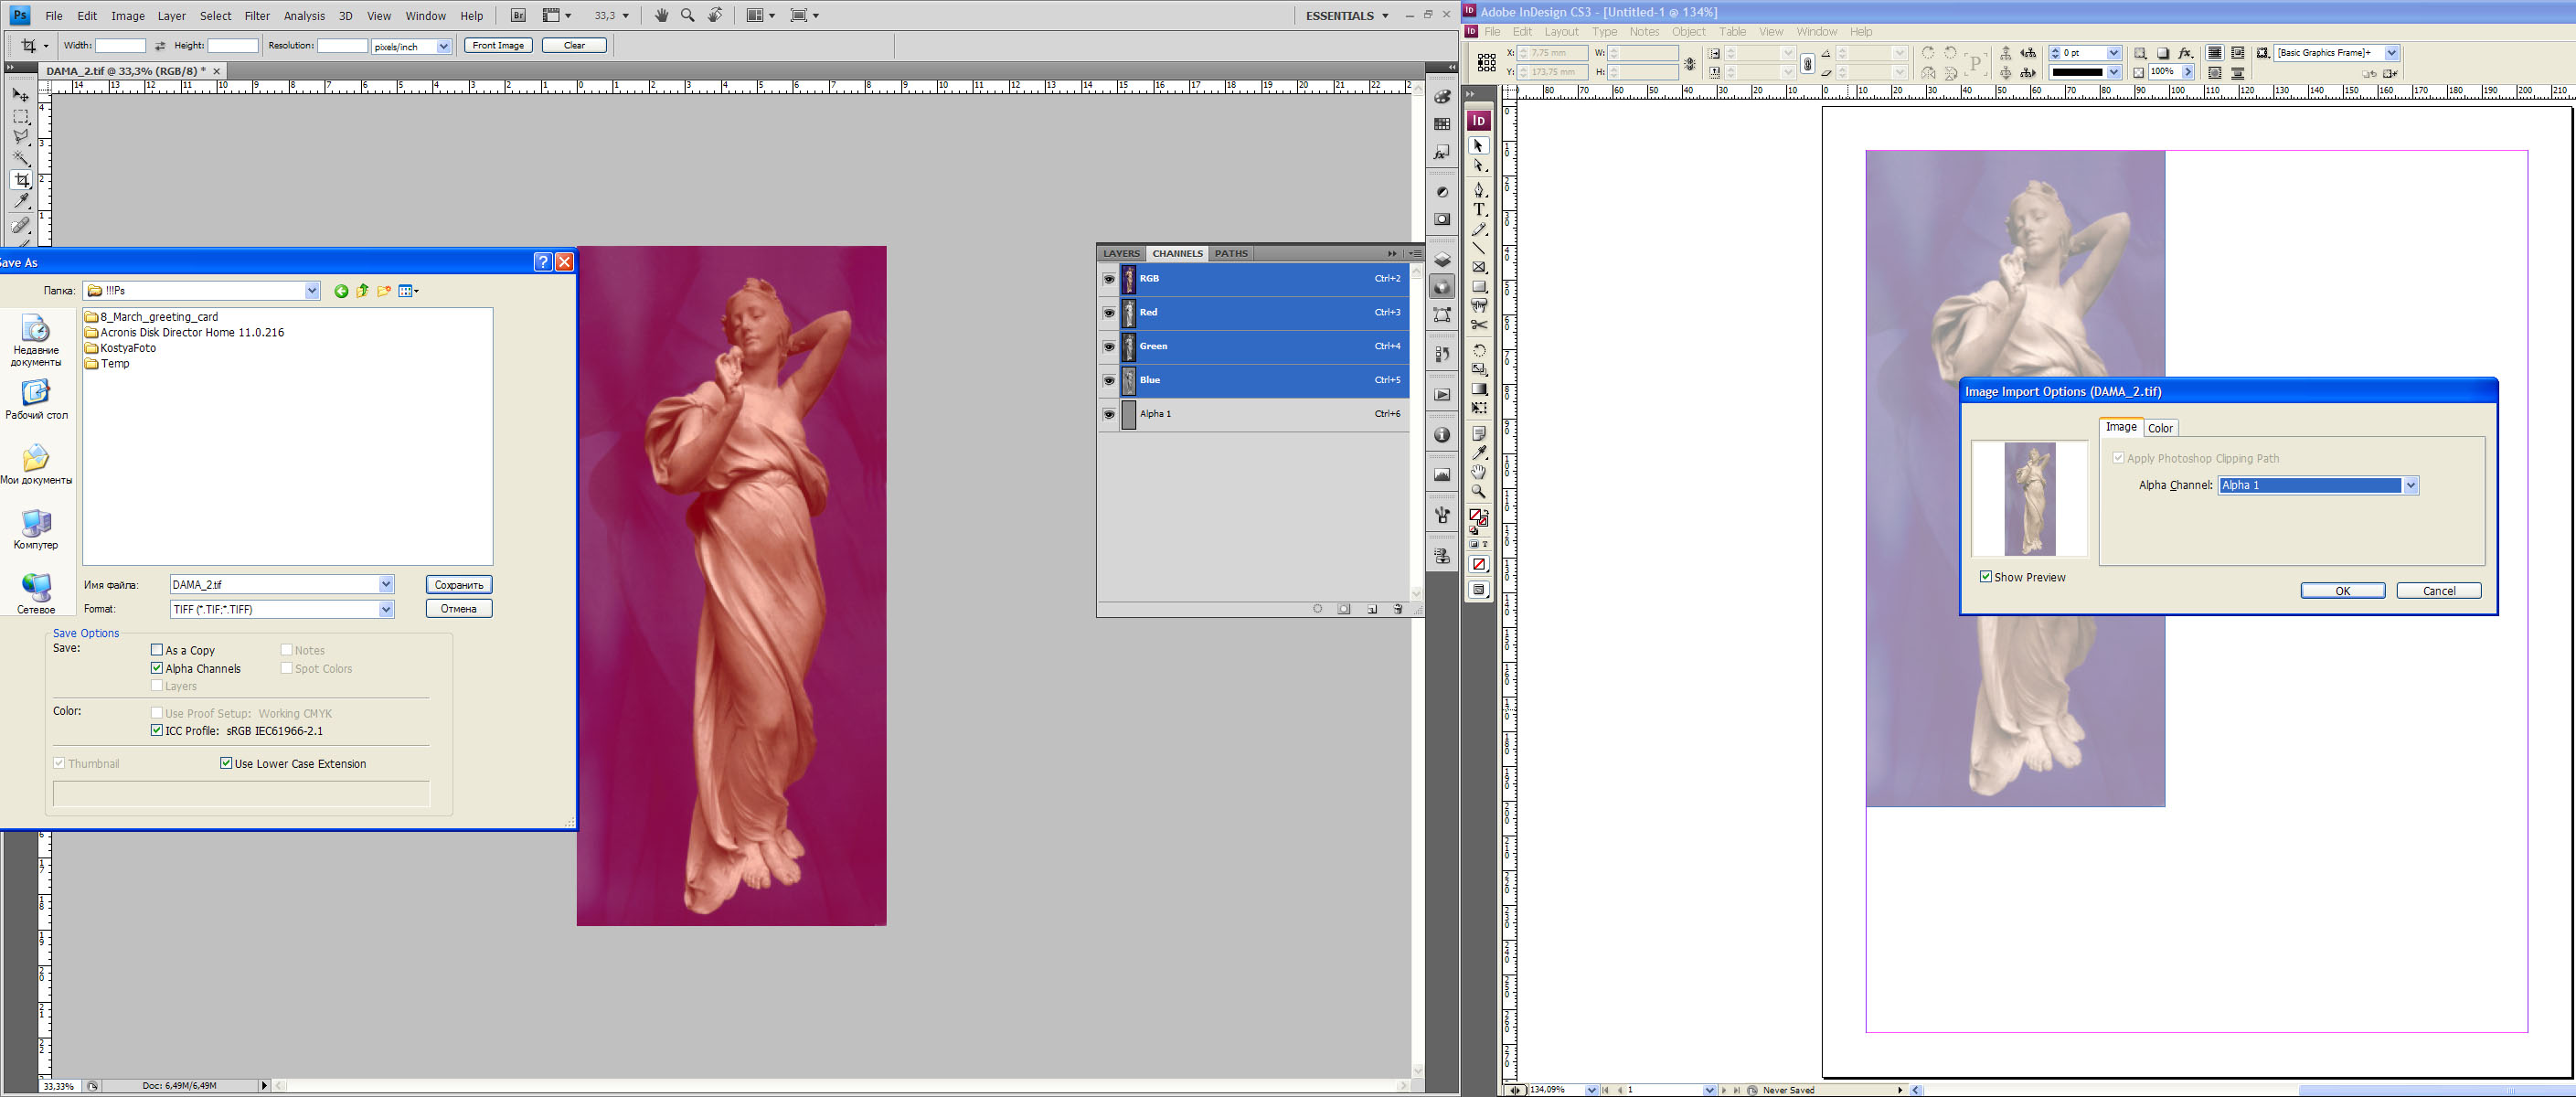
Task: Select the InDesign Gradient Swatch tool
Action: [x=1479, y=389]
